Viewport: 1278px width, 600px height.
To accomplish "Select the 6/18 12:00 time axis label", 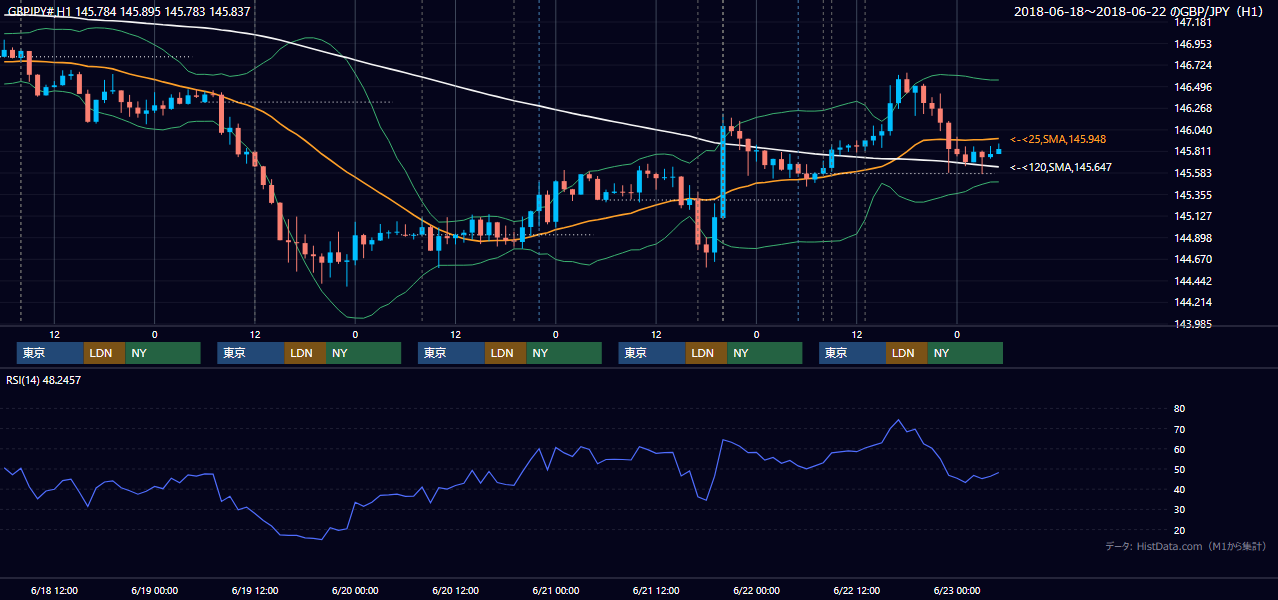I will pyautogui.click(x=54, y=590).
